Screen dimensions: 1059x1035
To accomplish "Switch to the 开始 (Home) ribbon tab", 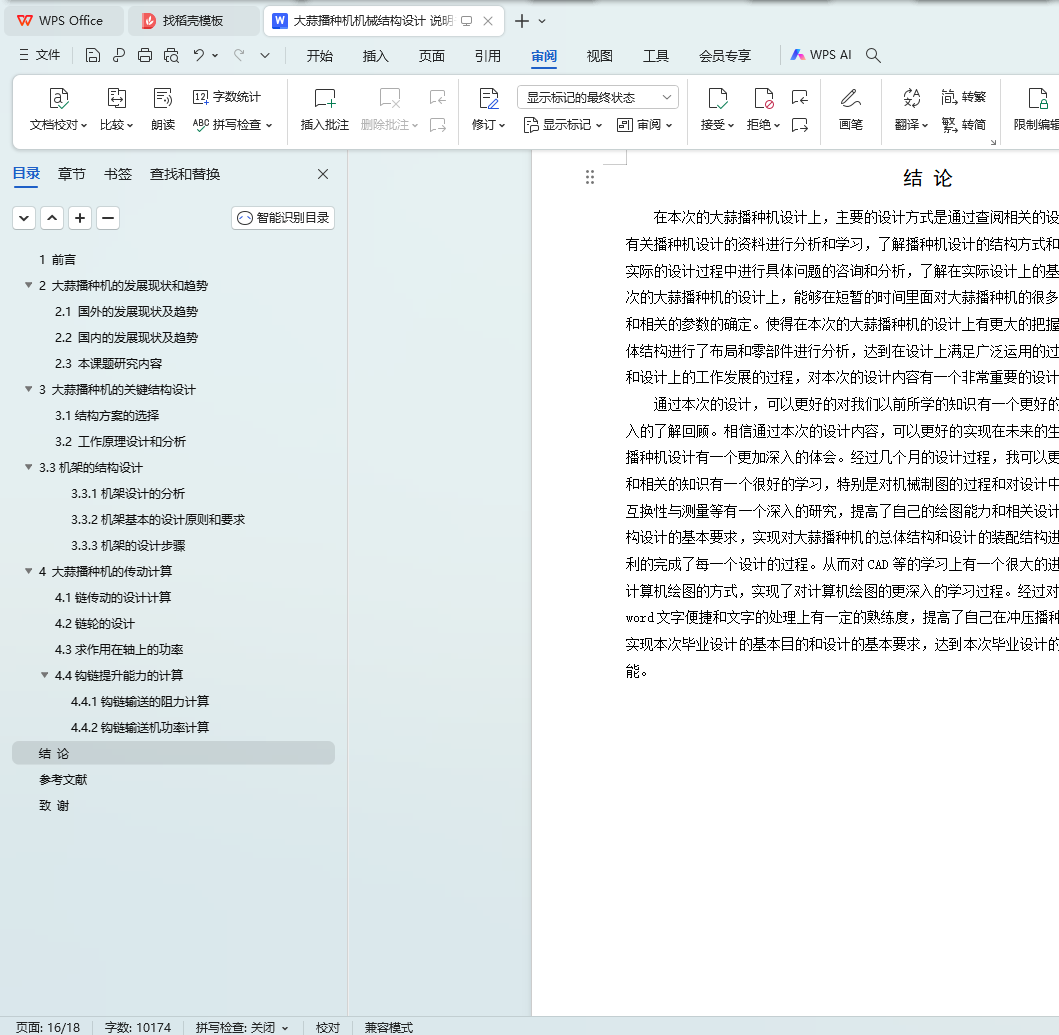I will (x=319, y=55).
